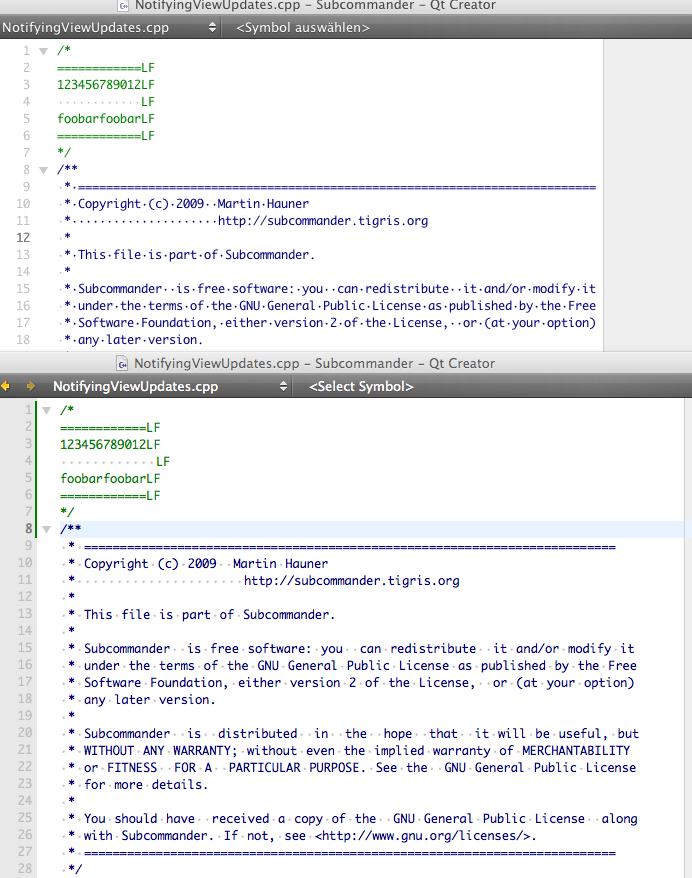Open the lower NotifyingViewUpdates.cpp file dropdown
This screenshot has height=878, width=692.
click(170, 386)
